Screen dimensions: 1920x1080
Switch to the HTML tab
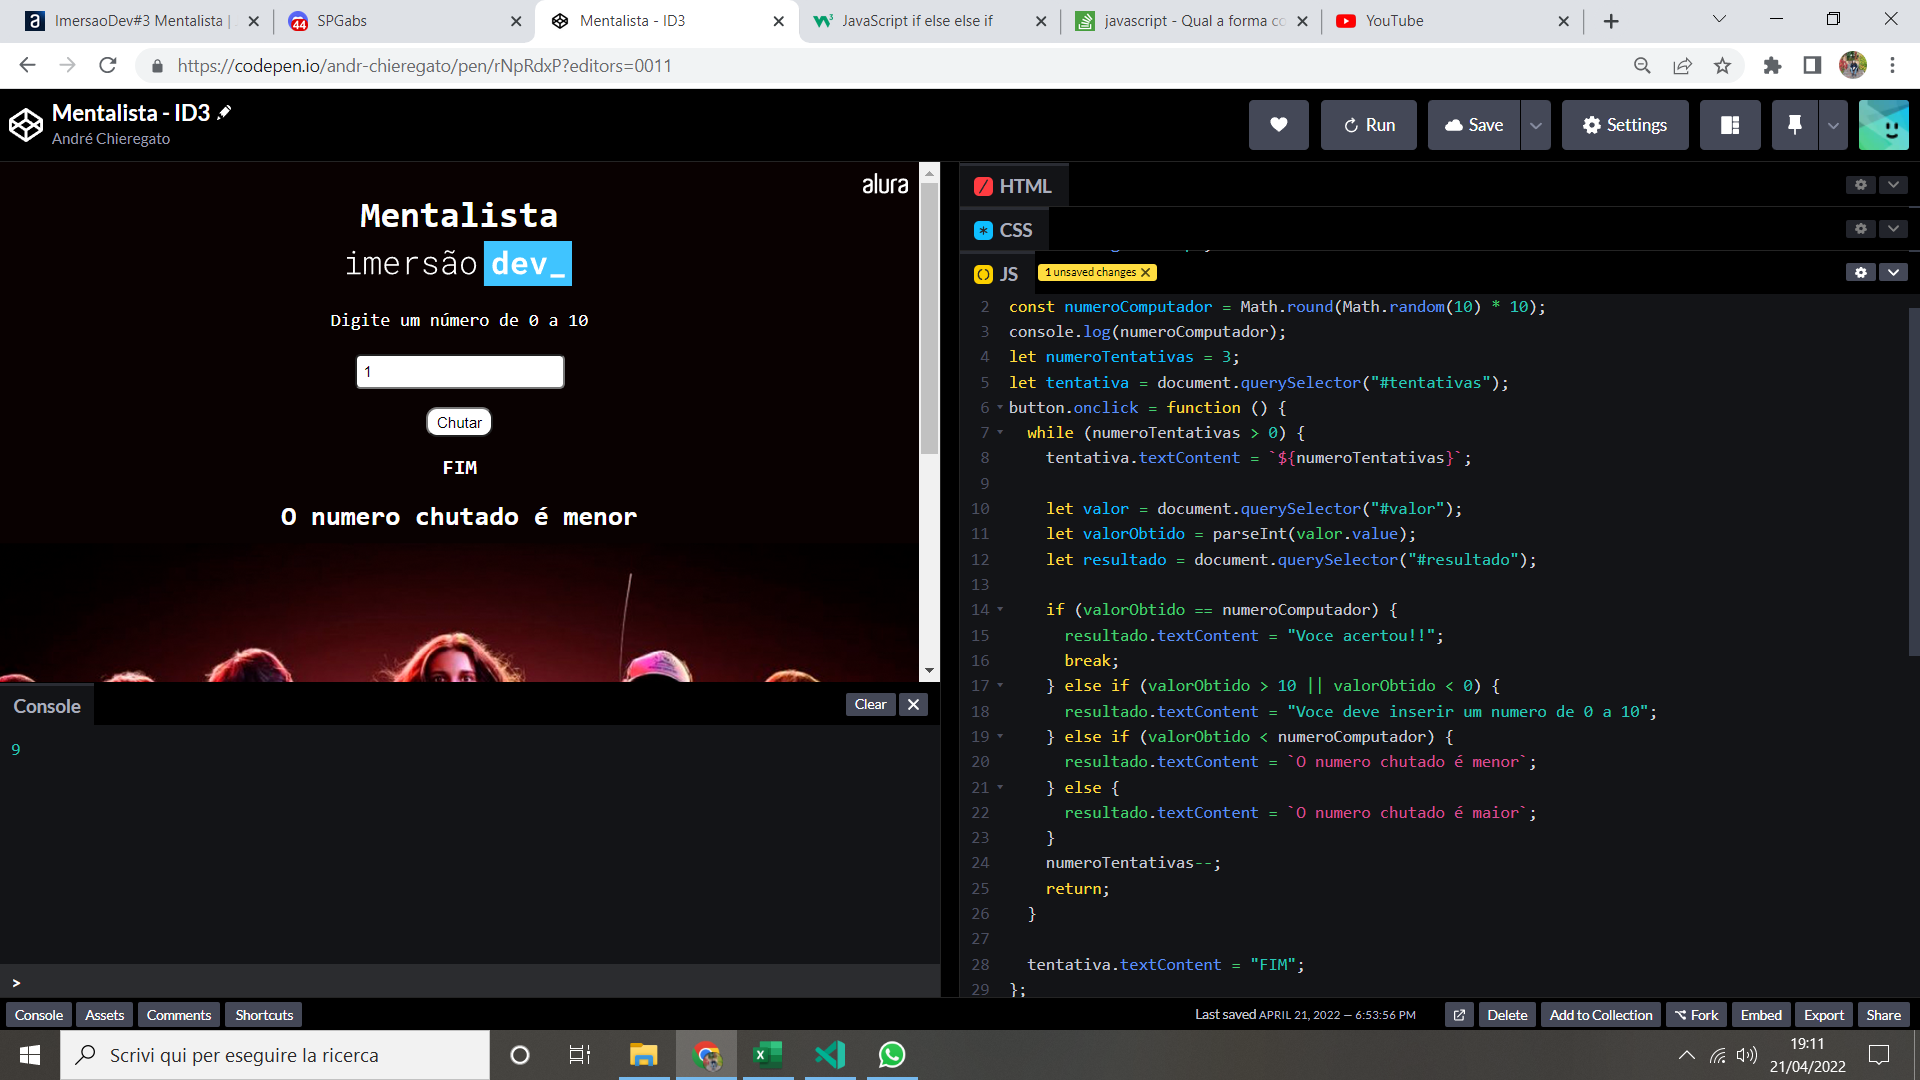click(1026, 186)
